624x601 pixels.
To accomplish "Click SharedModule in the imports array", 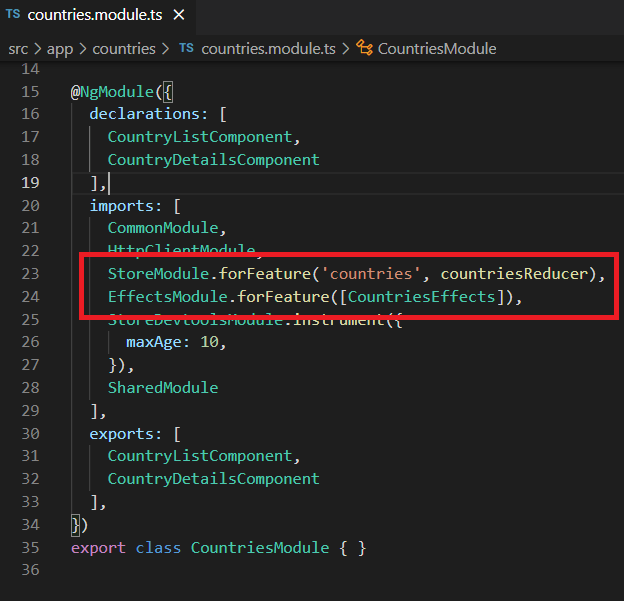I will coord(162,387).
